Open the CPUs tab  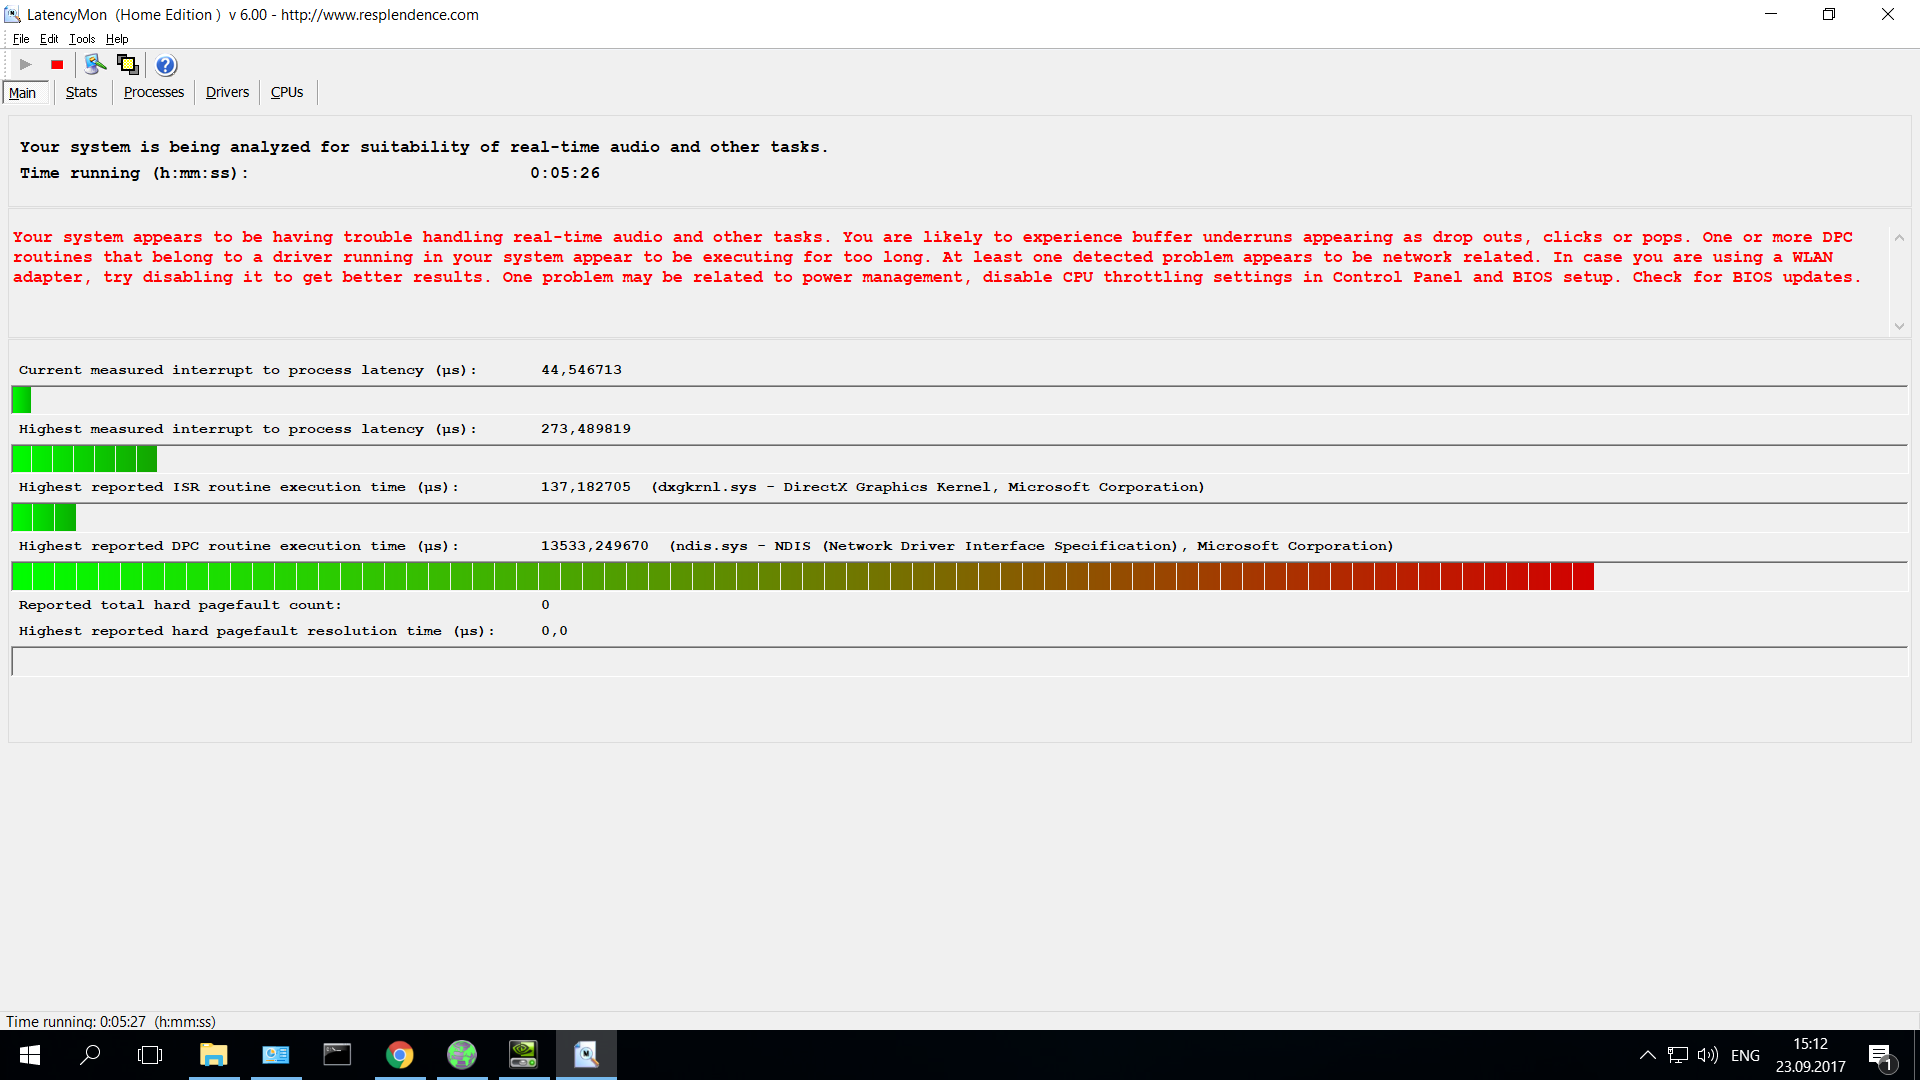point(287,92)
